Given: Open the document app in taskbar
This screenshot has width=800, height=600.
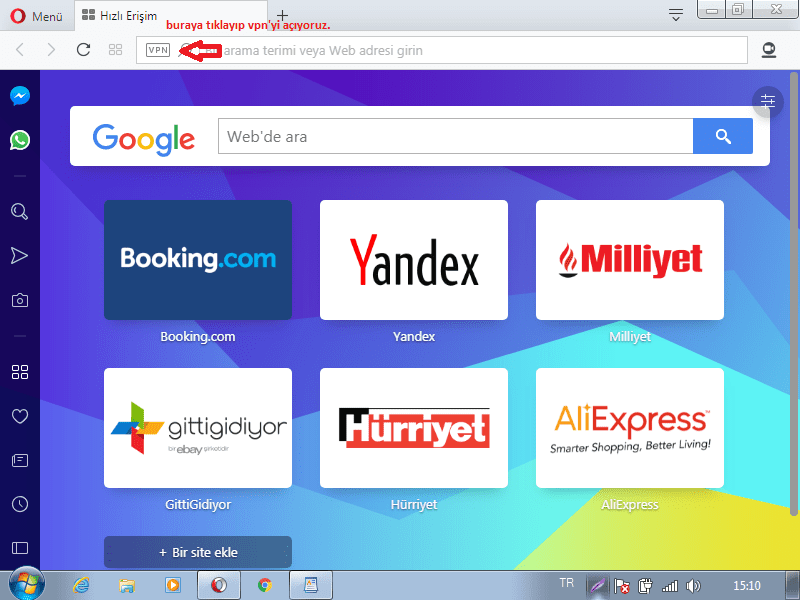Looking at the screenshot, I should [x=311, y=585].
